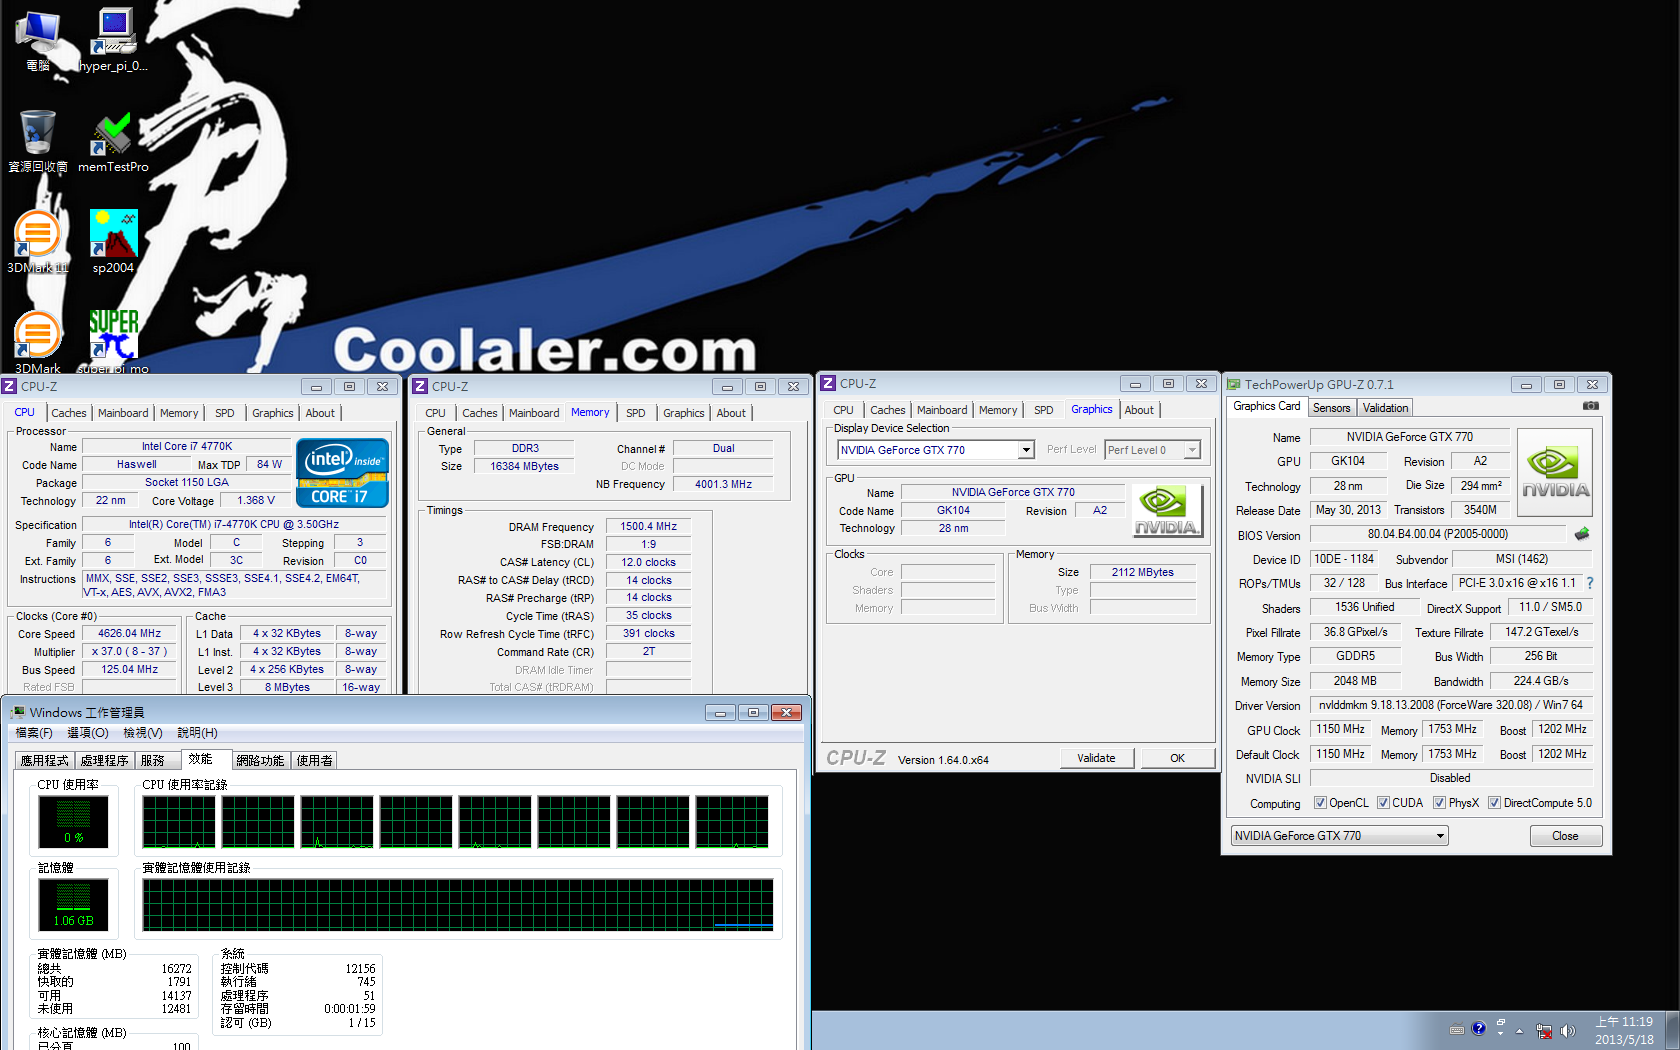This screenshot has height=1050, width=1680.
Task: Click the NVIDIA logo in GPU-Z
Action: pos(1555,473)
